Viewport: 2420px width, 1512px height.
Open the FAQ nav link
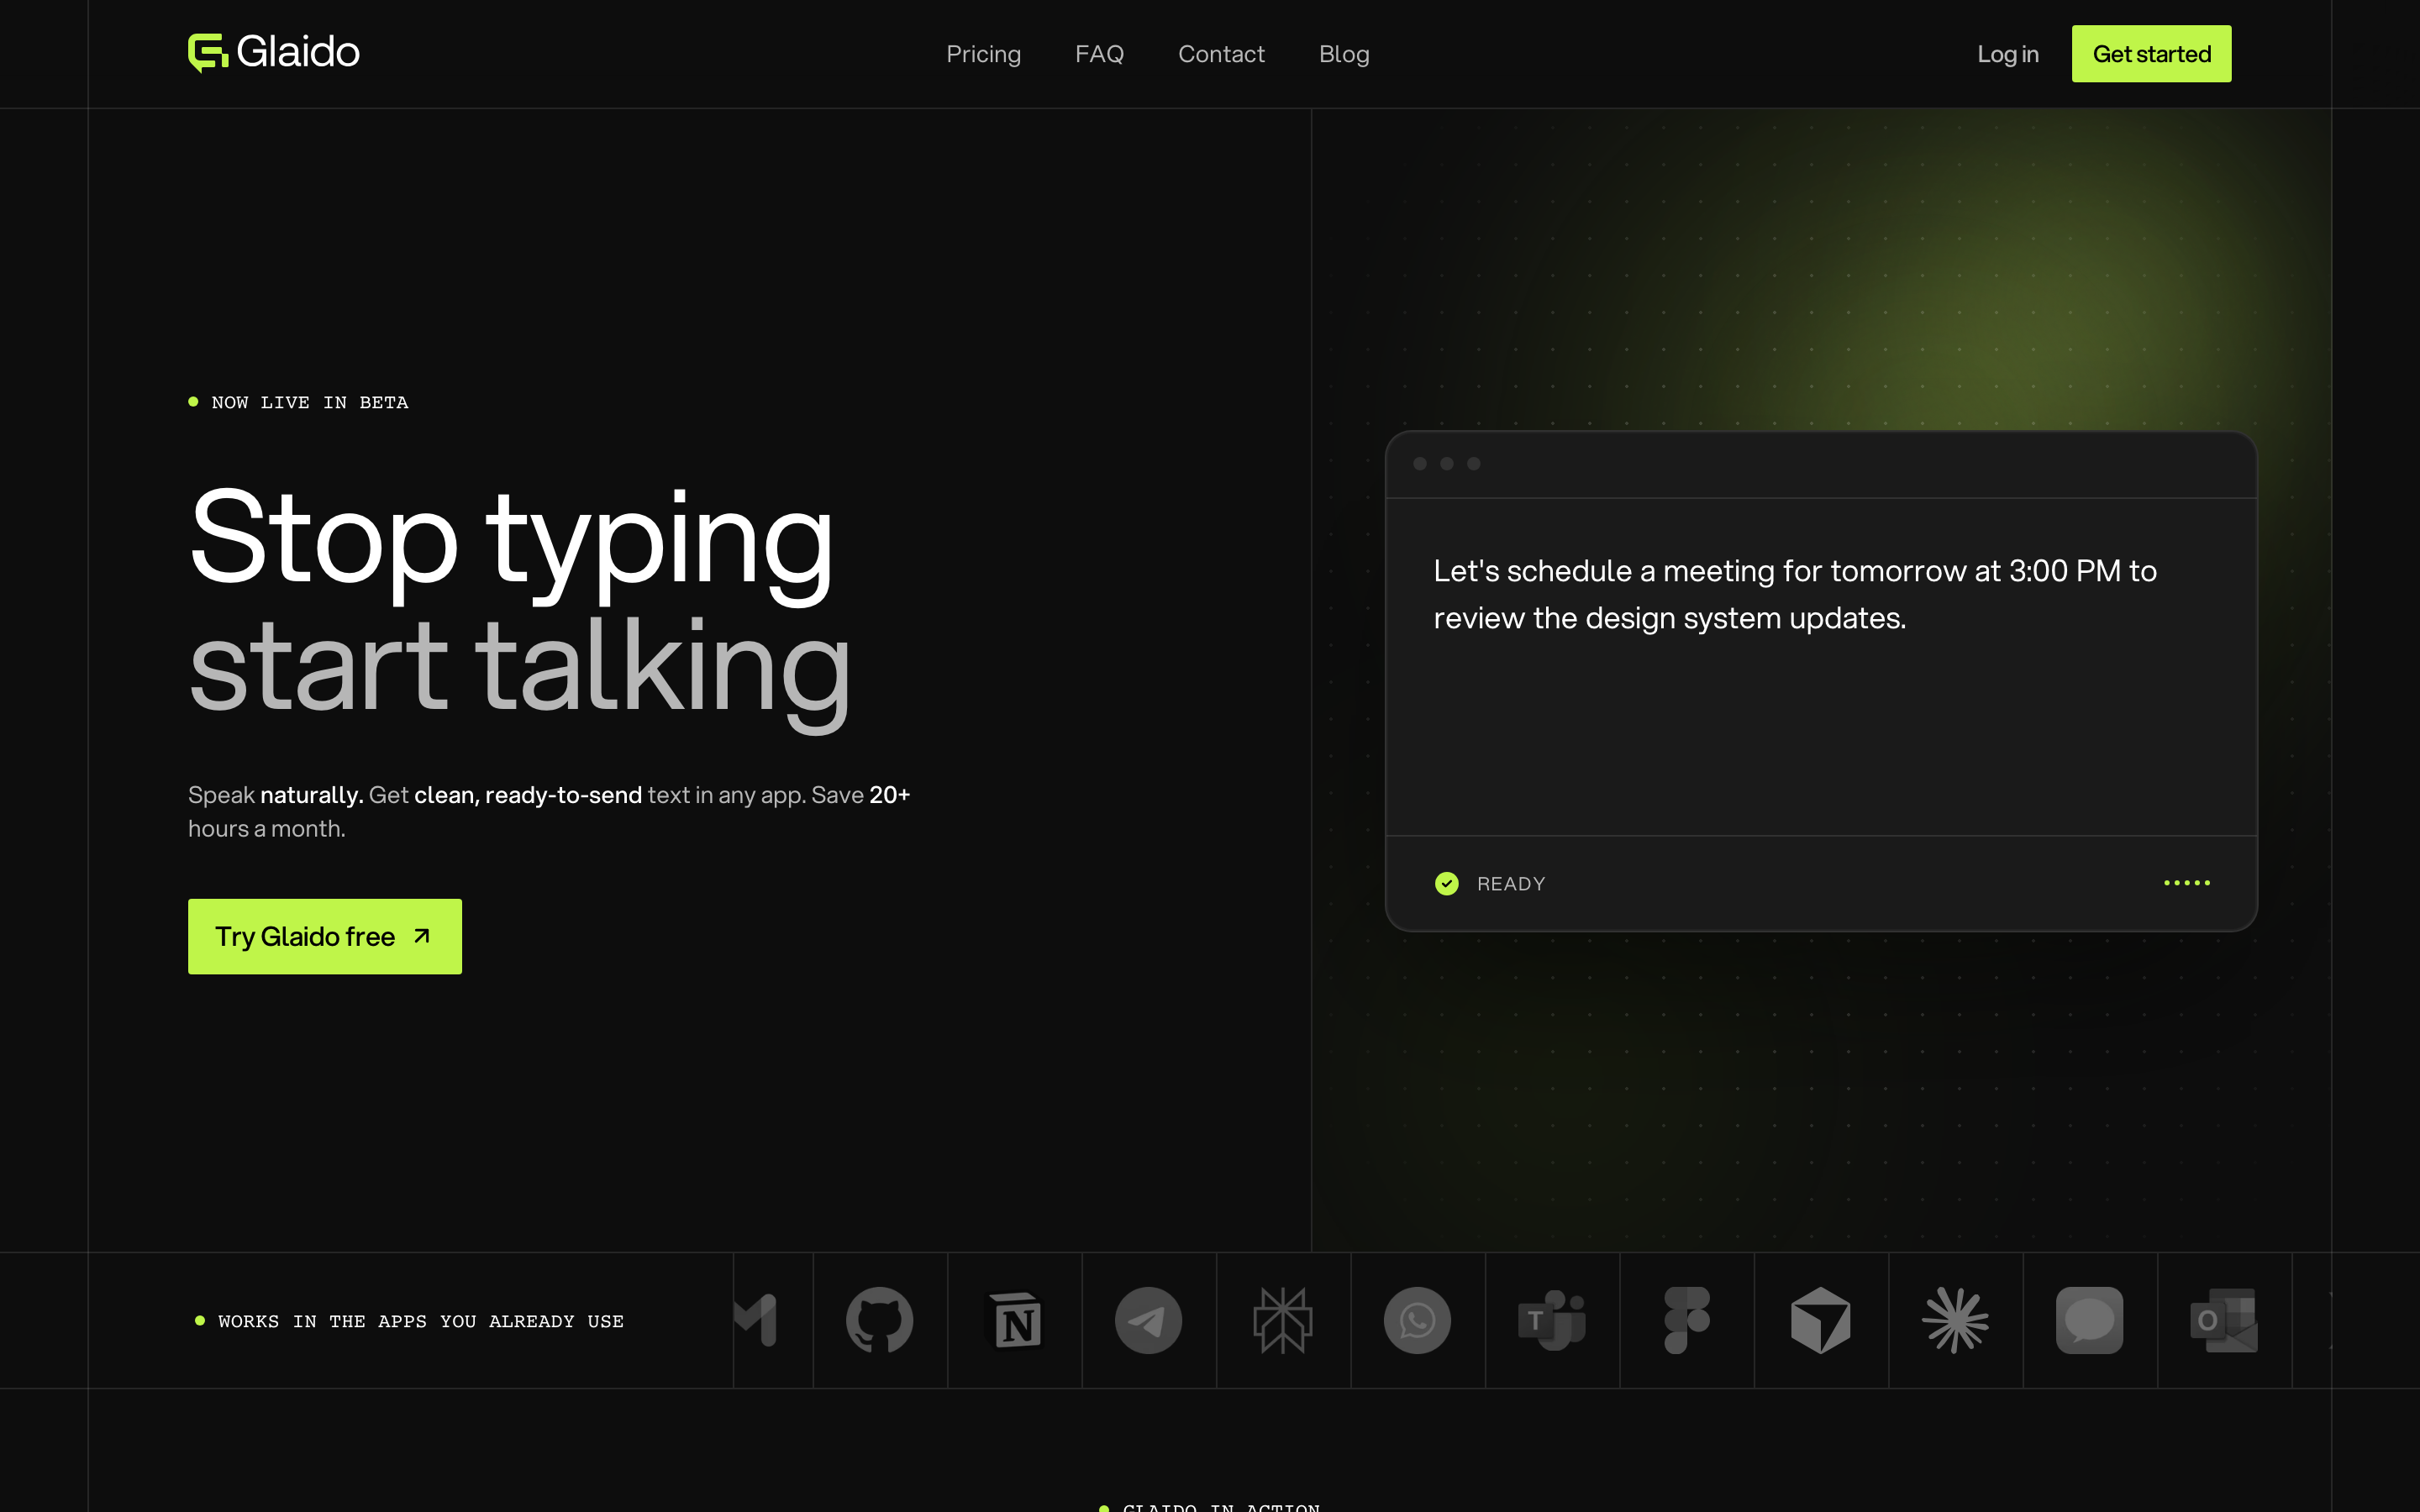click(1099, 54)
